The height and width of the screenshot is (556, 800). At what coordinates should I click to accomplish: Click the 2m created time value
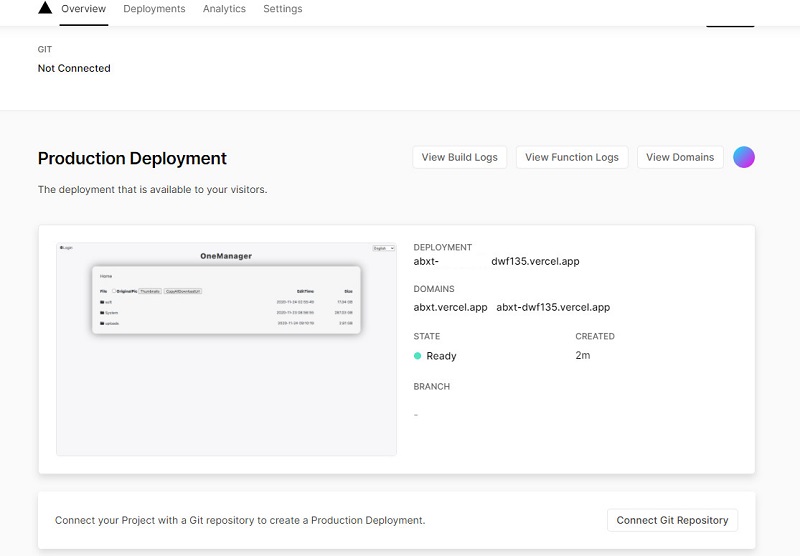pos(583,355)
